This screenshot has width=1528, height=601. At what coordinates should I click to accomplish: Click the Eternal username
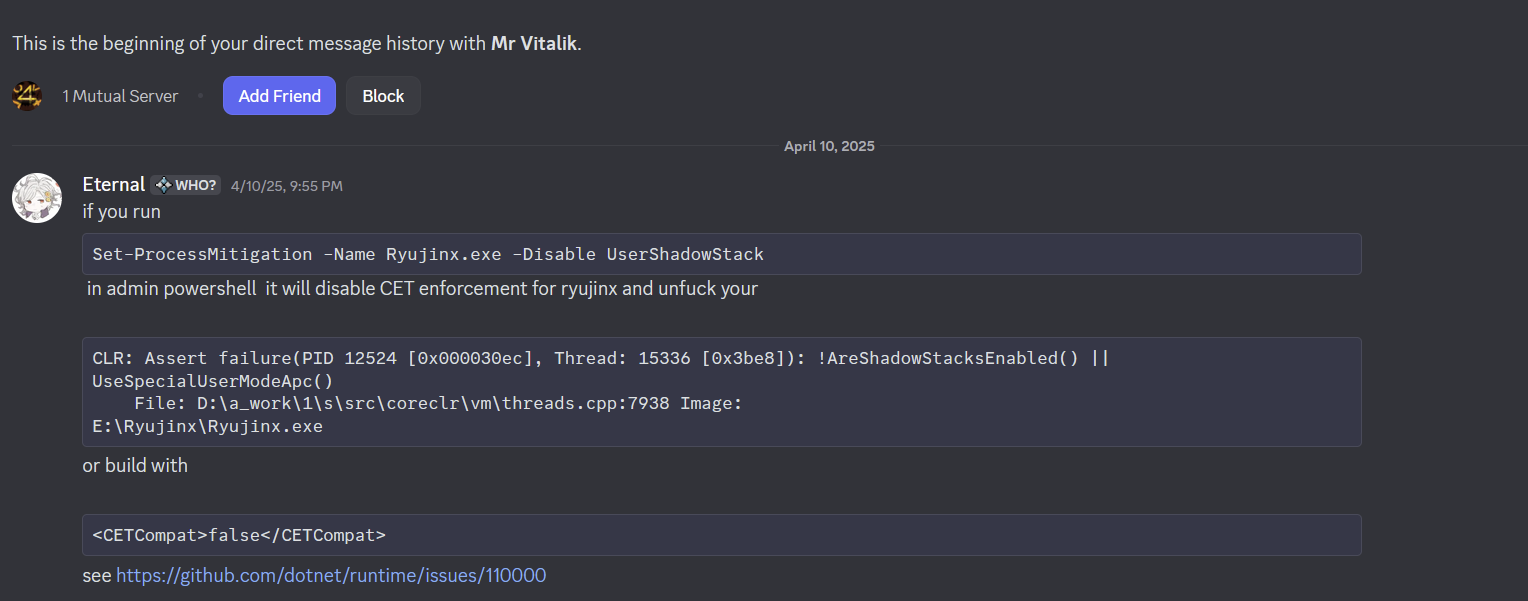click(x=113, y=185)
